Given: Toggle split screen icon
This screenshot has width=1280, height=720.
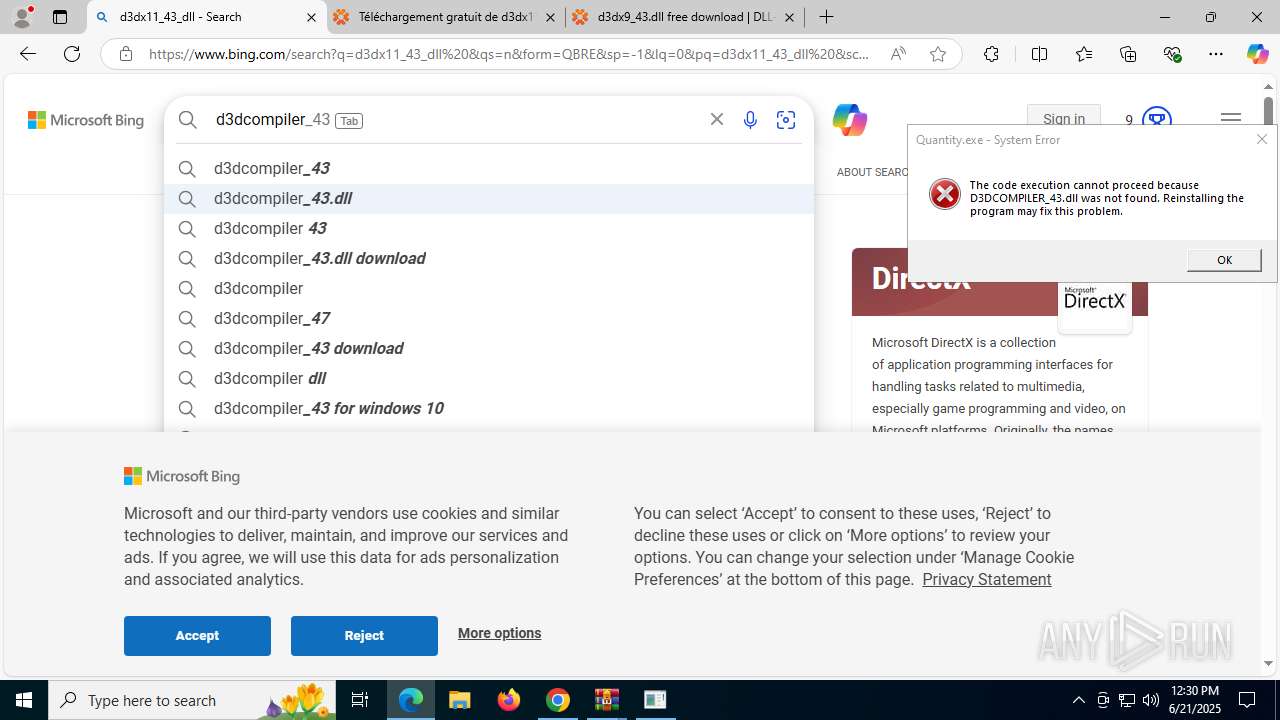Looking at the screenshot, I should (x=1039, y=54).
